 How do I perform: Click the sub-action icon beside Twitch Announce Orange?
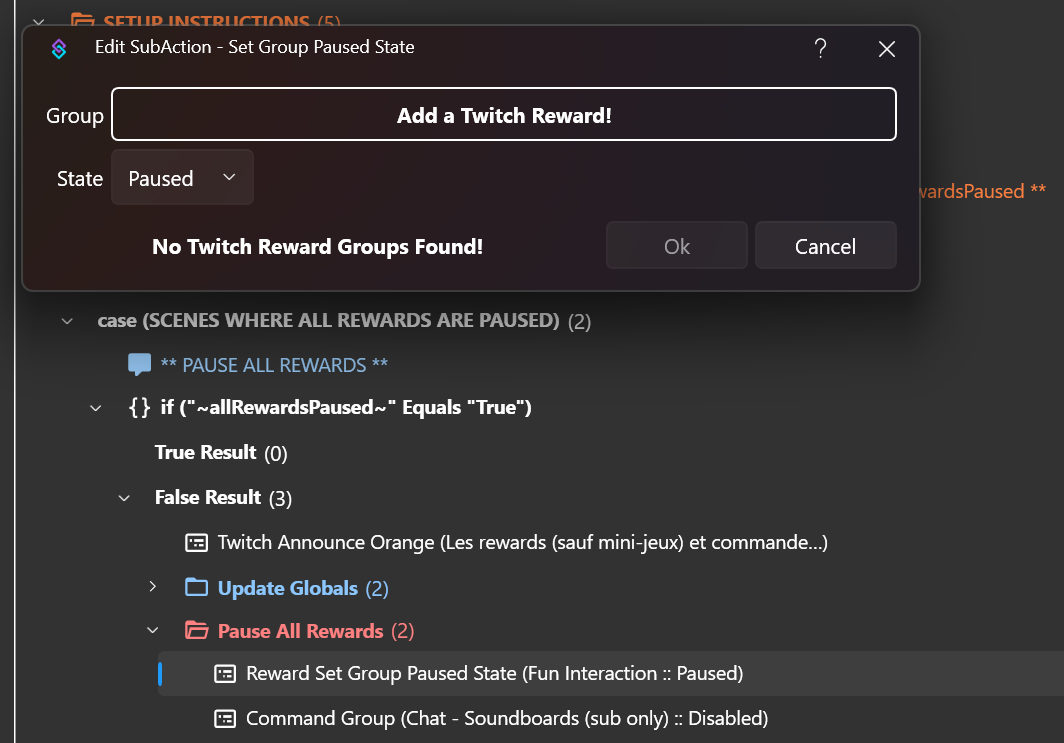pyautogui.click(x=196, y=542)
